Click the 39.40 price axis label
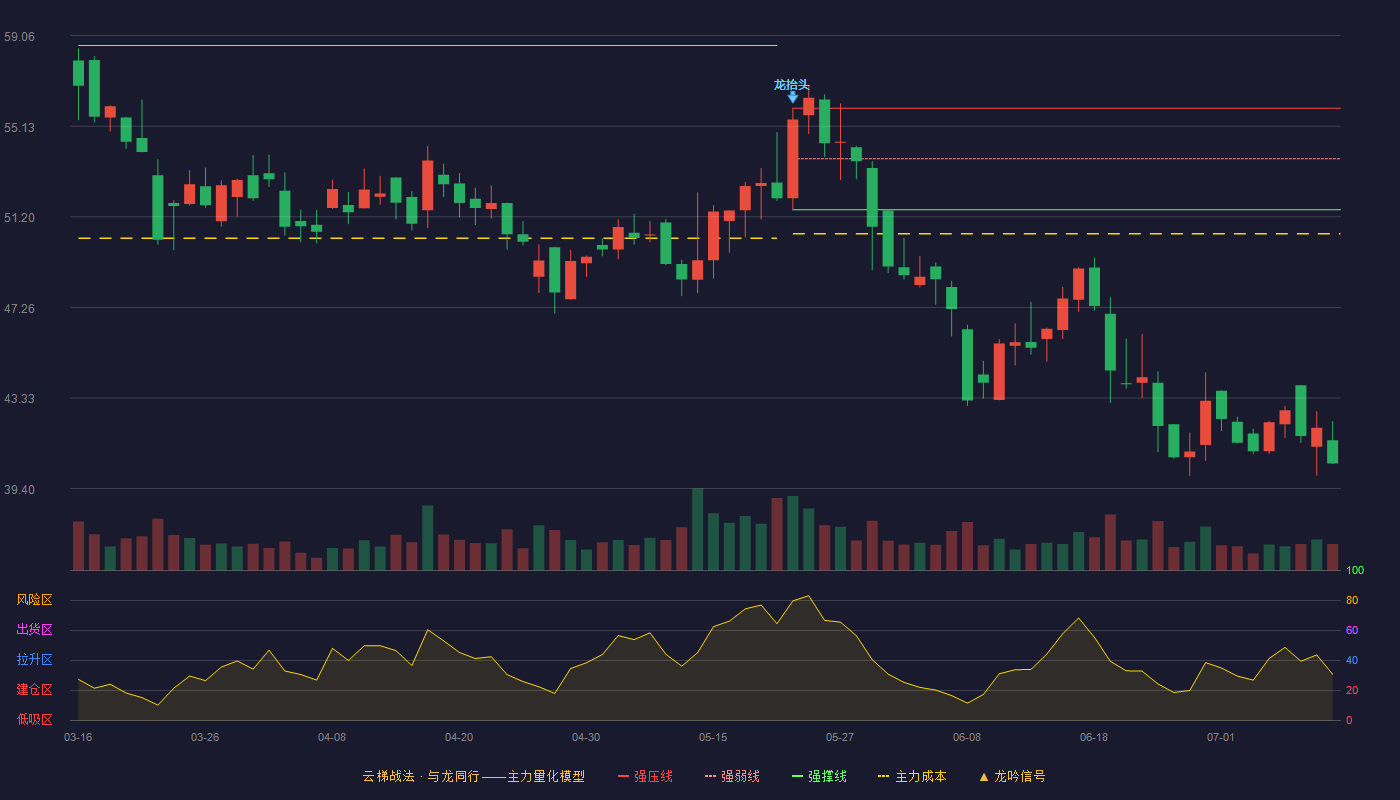Screen dimensions: 1400x800 19,489
